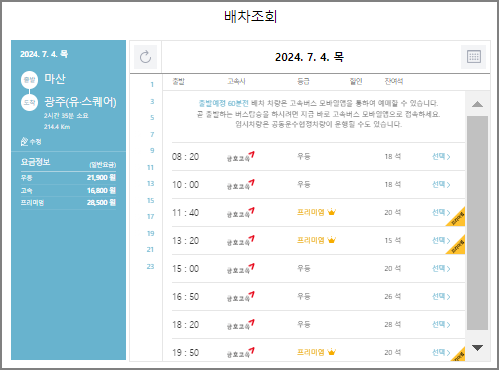Click the 잔여석 column header
Screen dimensions: 499x370
coord(394,81)
